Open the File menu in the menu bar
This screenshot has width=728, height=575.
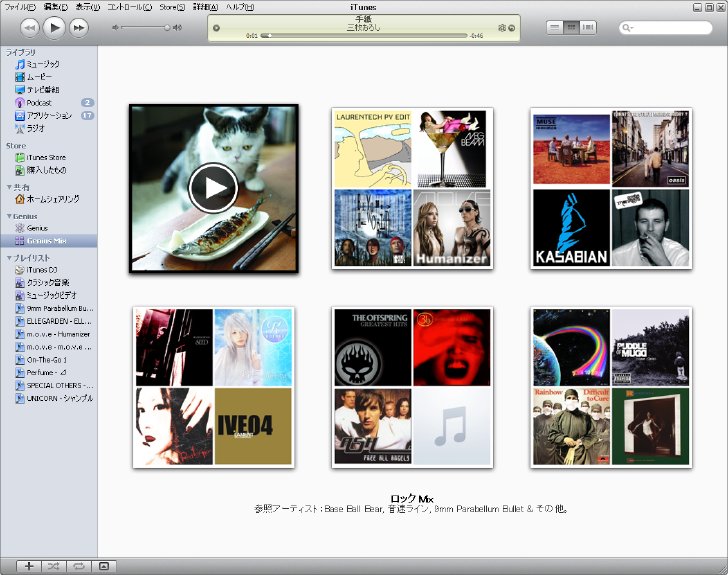[20, 7]
